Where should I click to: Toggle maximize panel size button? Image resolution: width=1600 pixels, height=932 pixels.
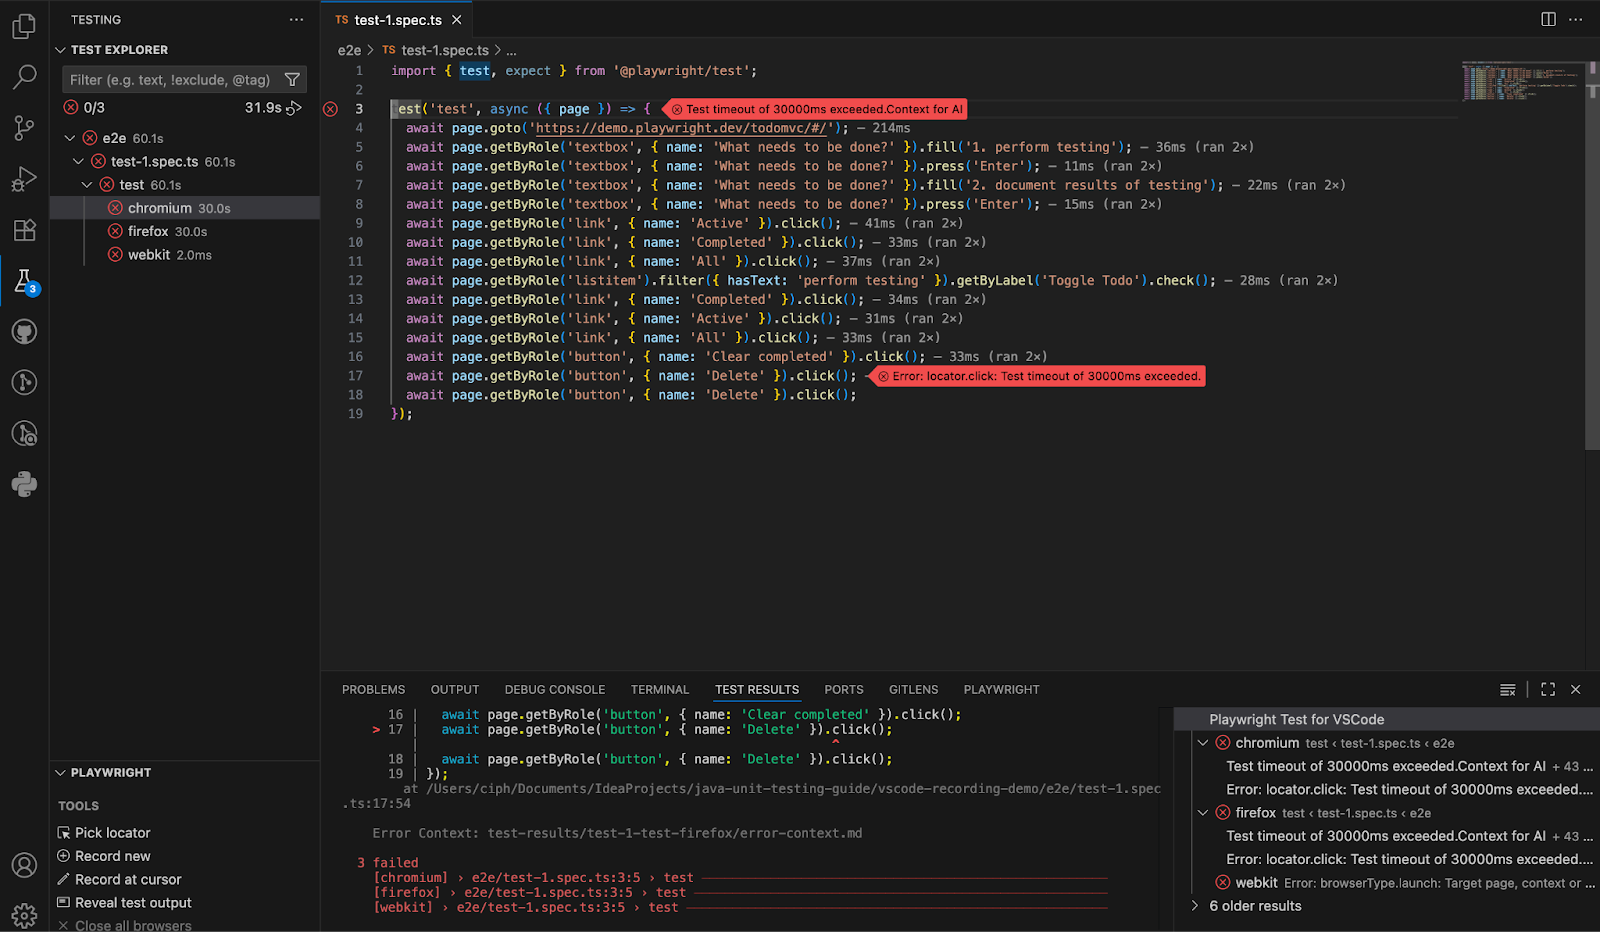click(1548, 689)
